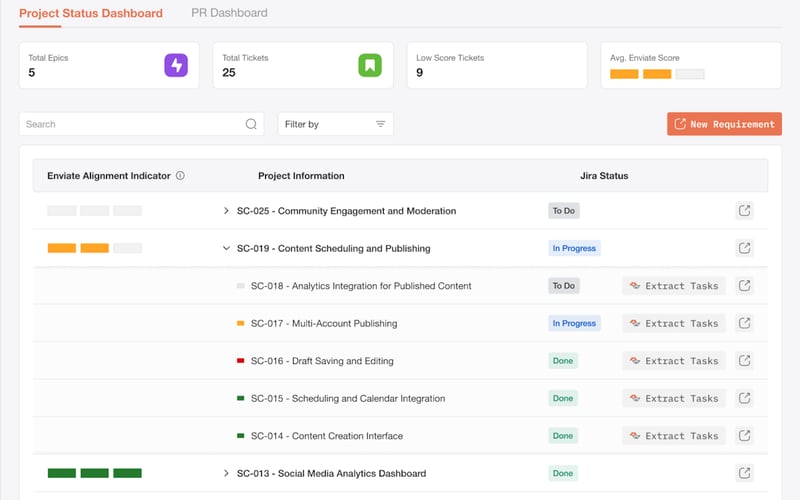Open SC-019 via its external link icon

[744, 248]
